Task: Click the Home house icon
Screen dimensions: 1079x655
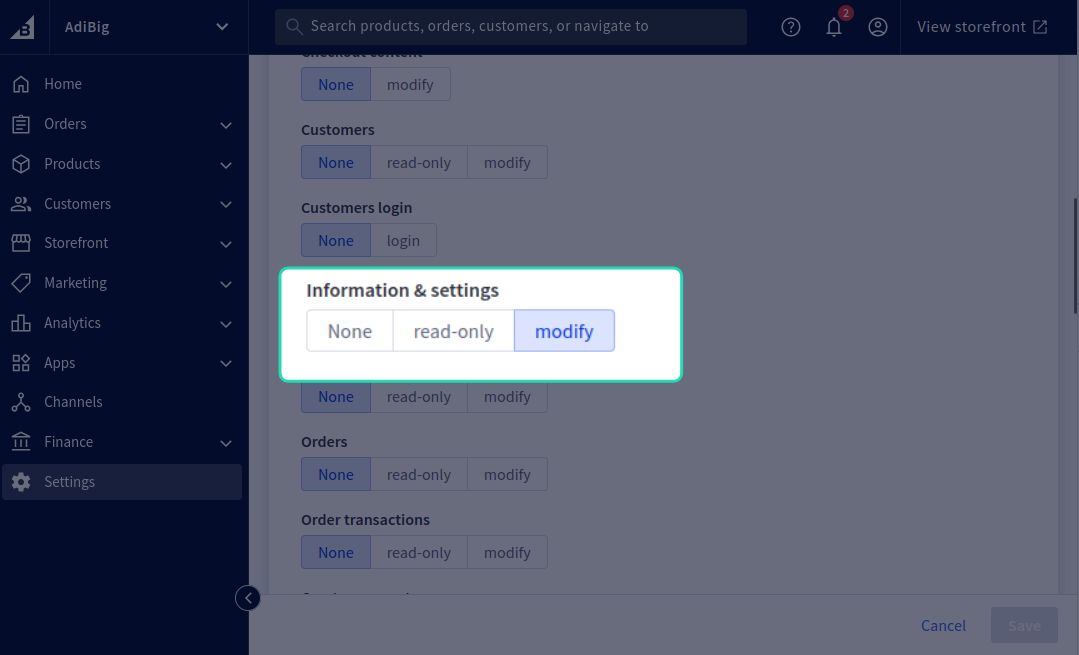Action: (21, 84)
